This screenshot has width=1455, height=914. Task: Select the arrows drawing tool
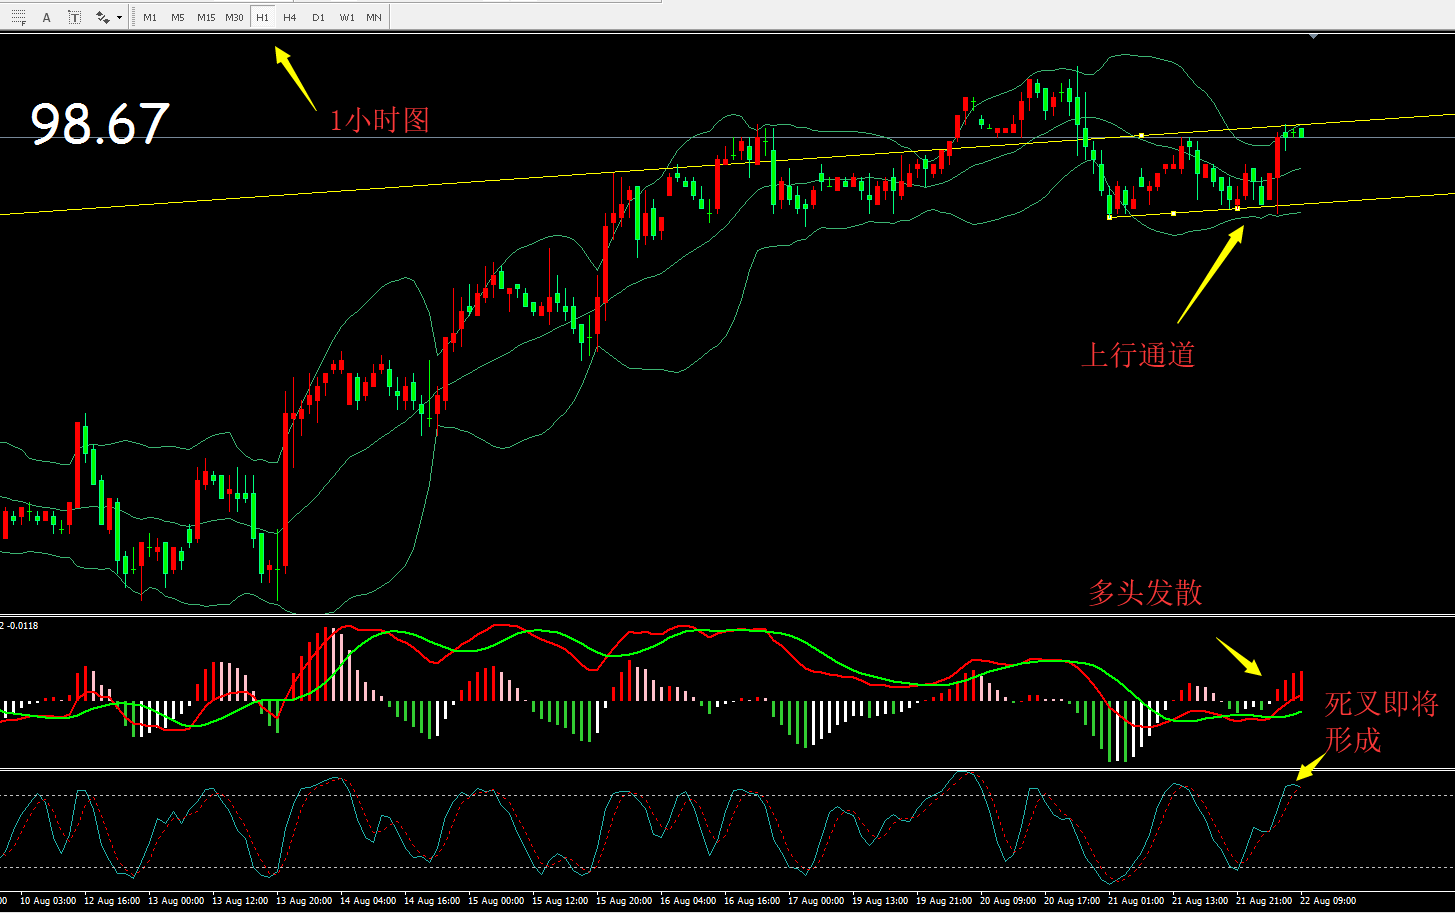point(102,17)
